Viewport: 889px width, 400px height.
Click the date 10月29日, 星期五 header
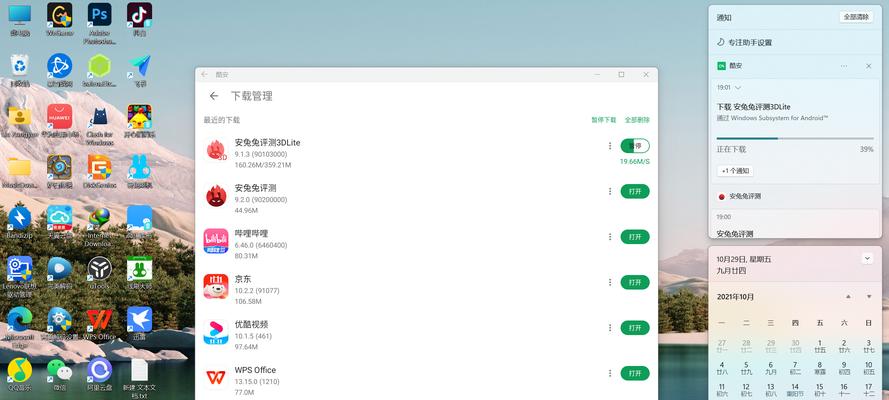(744, 259)
